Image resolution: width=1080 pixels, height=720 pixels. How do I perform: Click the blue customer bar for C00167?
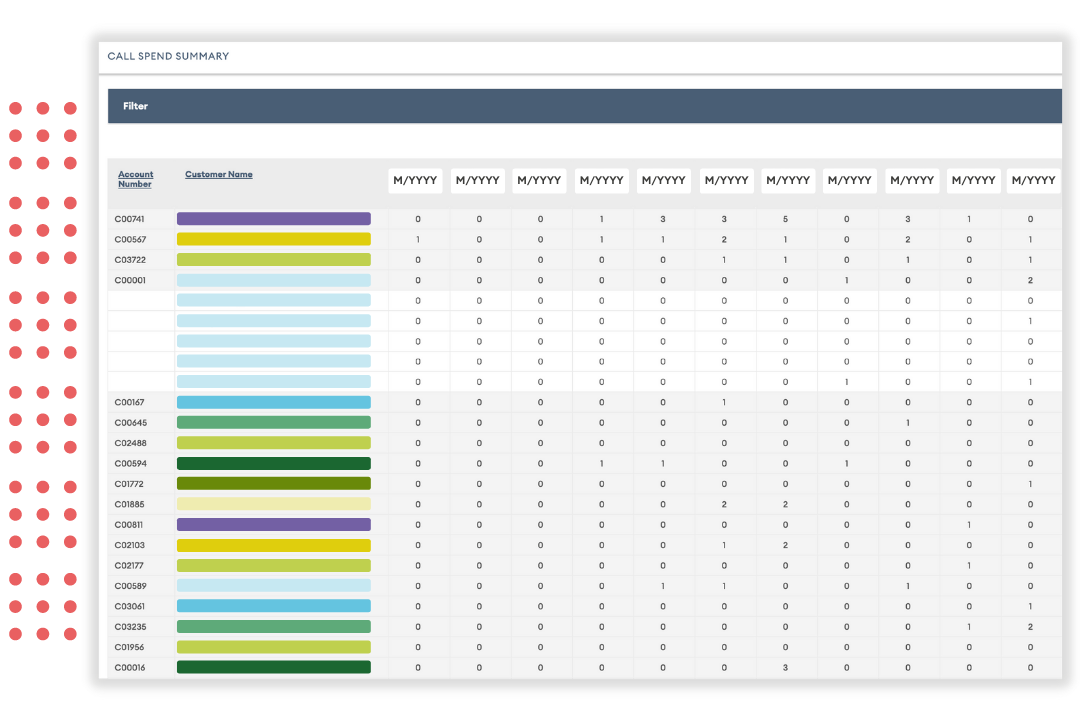[273, 402]
